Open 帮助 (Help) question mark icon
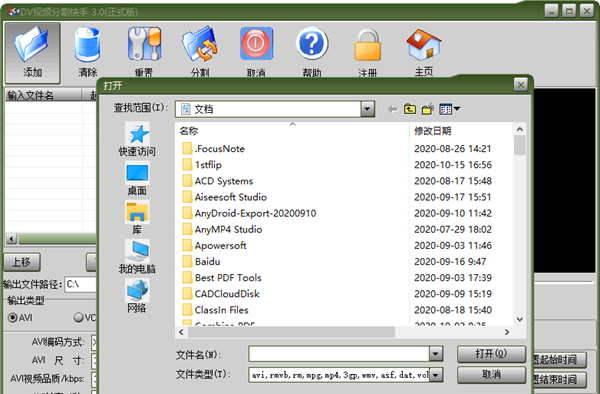The width and height of the screenshot is (600, 394). tap(312, 43)
